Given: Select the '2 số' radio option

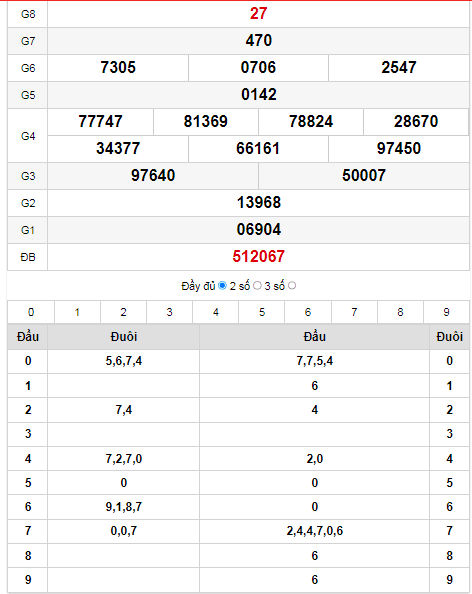Looking at the screenshot, I should coord(257,286).
